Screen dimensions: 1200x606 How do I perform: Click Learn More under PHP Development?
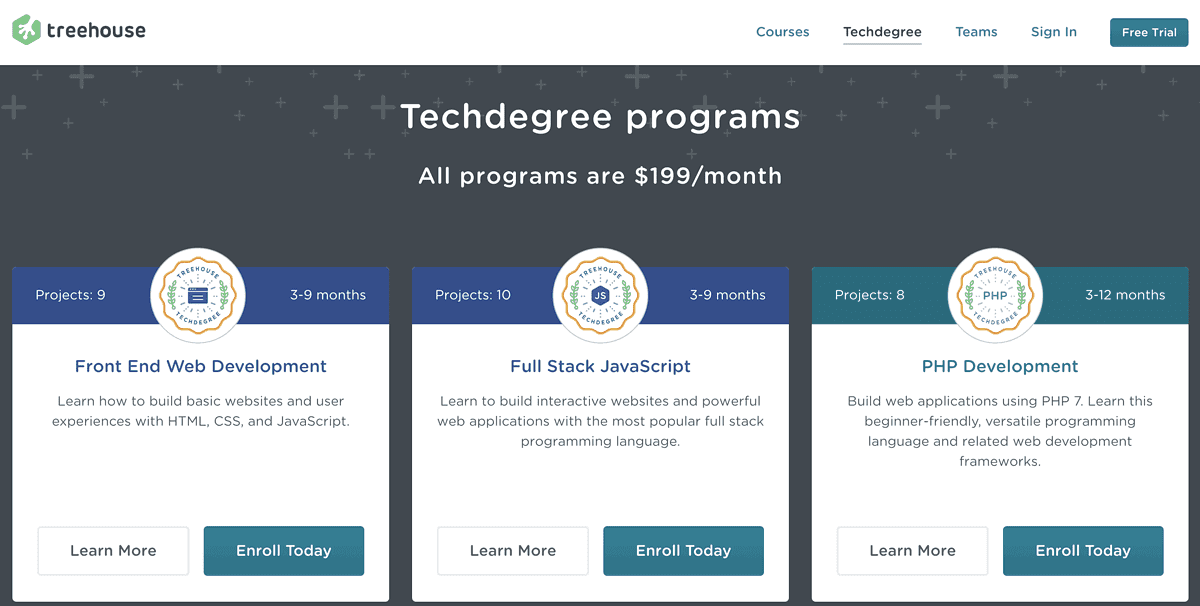pyautogui.click(x=912, y=550)
